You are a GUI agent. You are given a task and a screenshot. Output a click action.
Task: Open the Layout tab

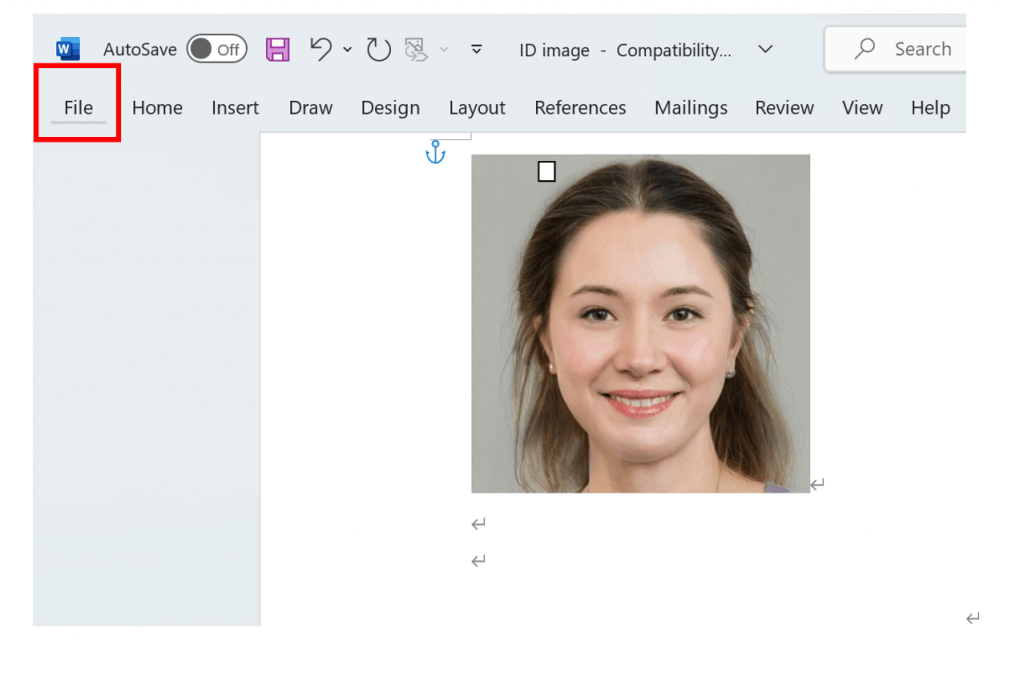tap(477, 108)
